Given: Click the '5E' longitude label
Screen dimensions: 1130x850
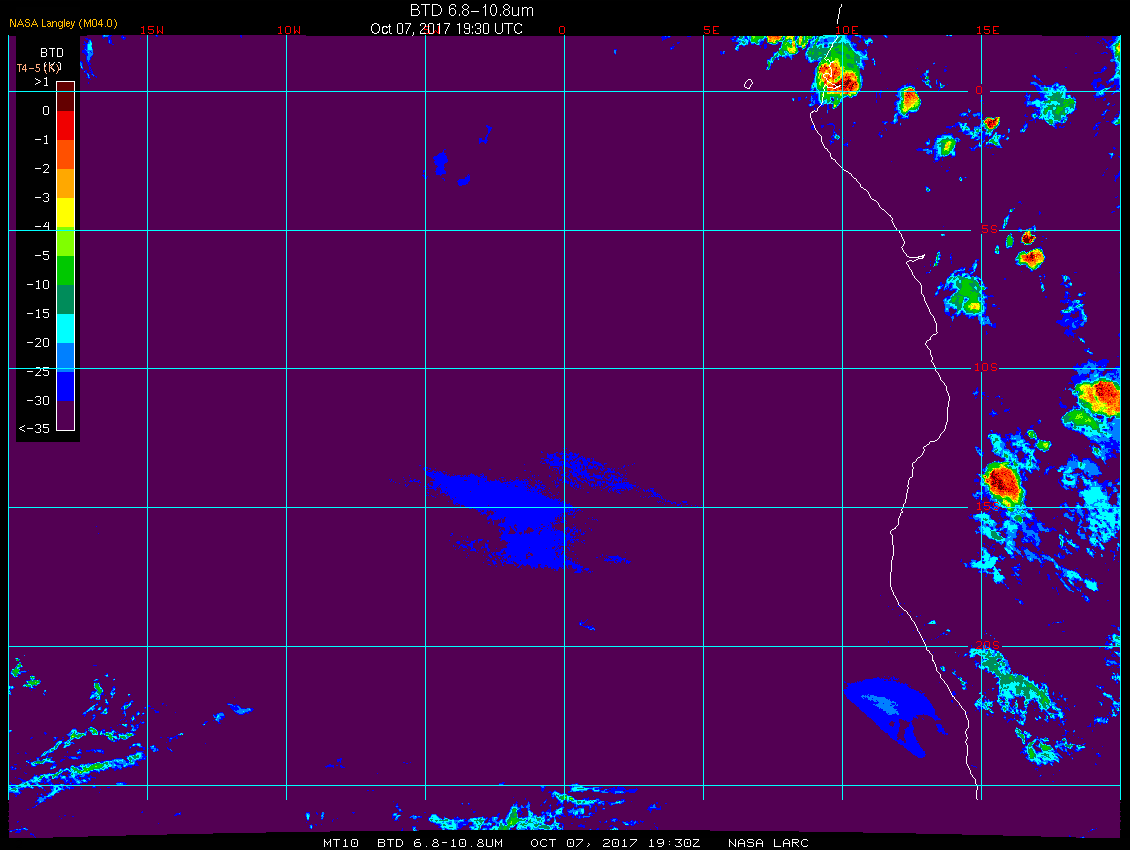Looking at the screenshot, I should (711, 30).
